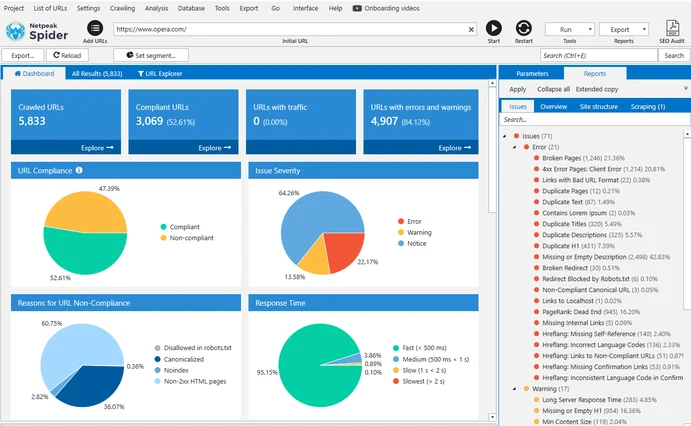The width and height of the screenshot is (691, 426).
Task: Click Explore under Crawled URLs
Action: coord(93,148)
